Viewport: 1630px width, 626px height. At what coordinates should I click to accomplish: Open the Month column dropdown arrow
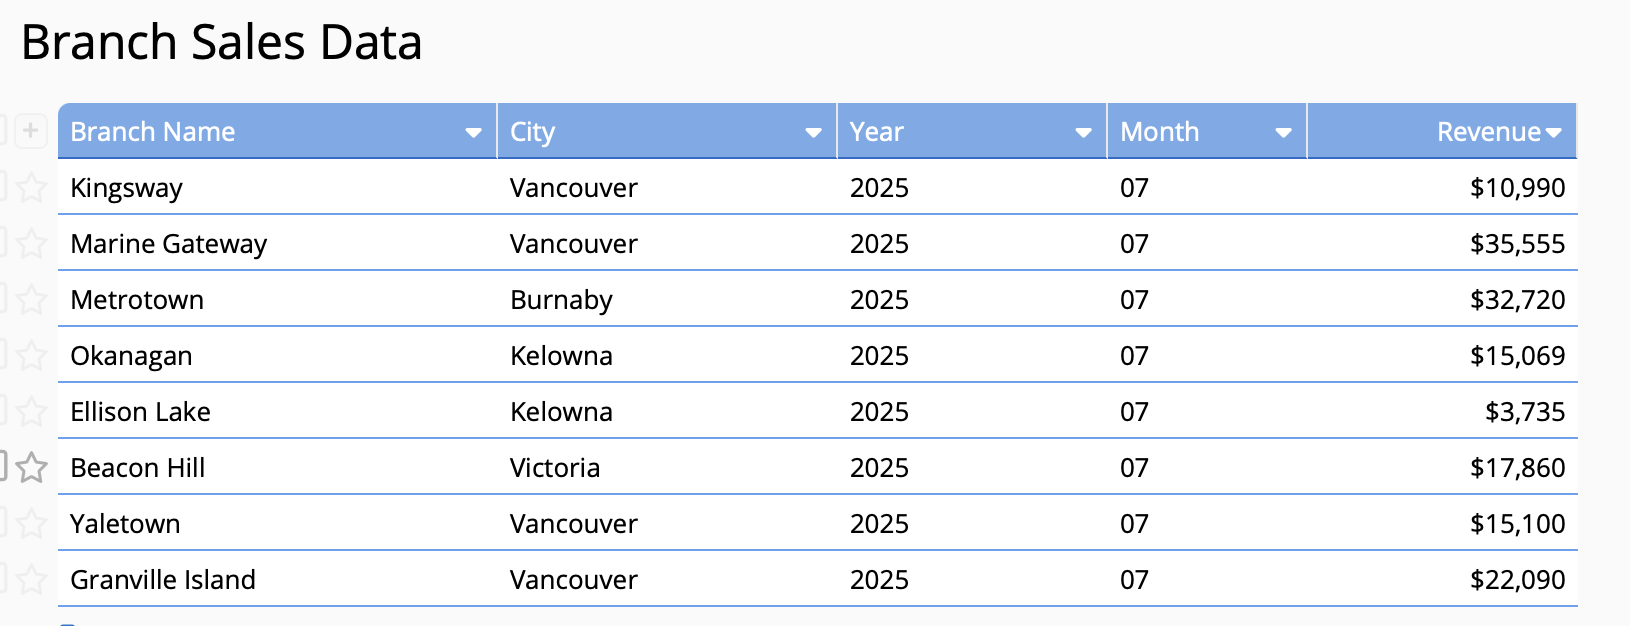point(1283,132)
